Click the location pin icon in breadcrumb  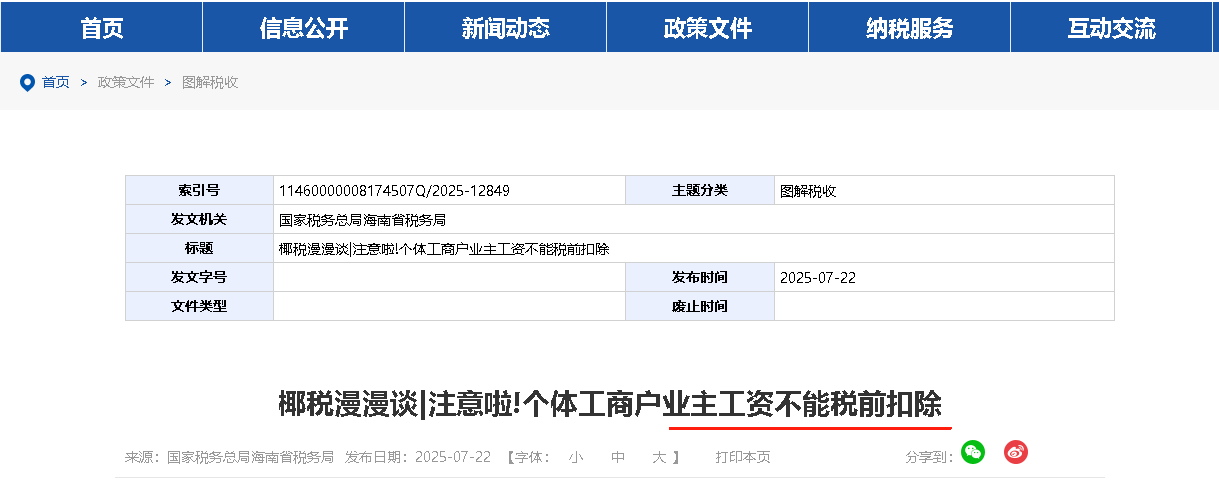click(x=27, y=83)
